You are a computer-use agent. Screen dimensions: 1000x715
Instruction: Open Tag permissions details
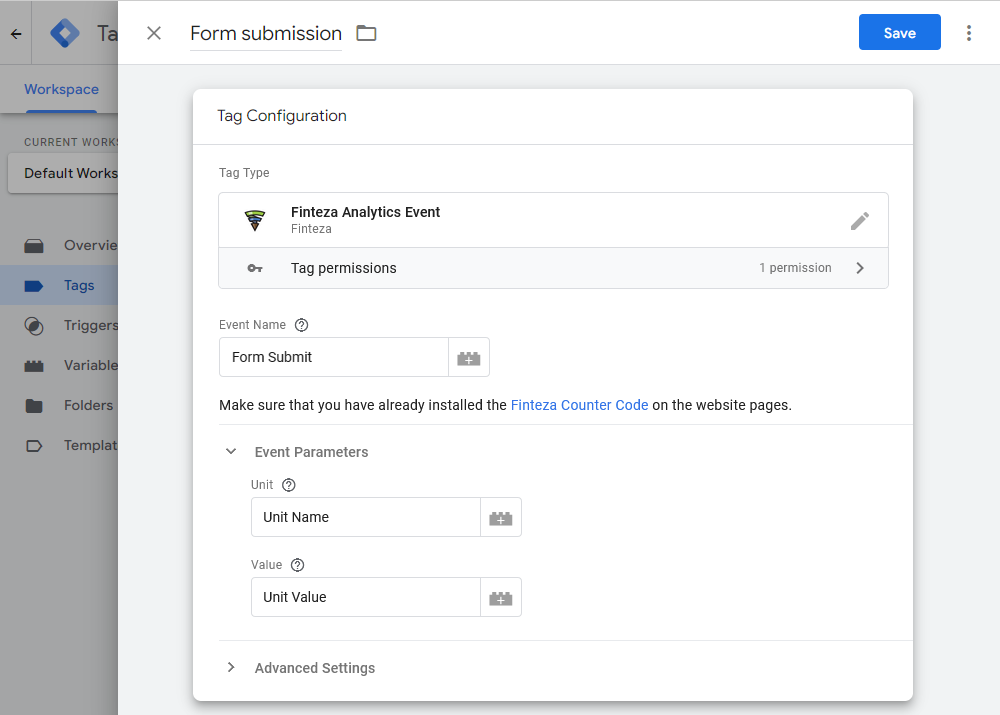554,268
